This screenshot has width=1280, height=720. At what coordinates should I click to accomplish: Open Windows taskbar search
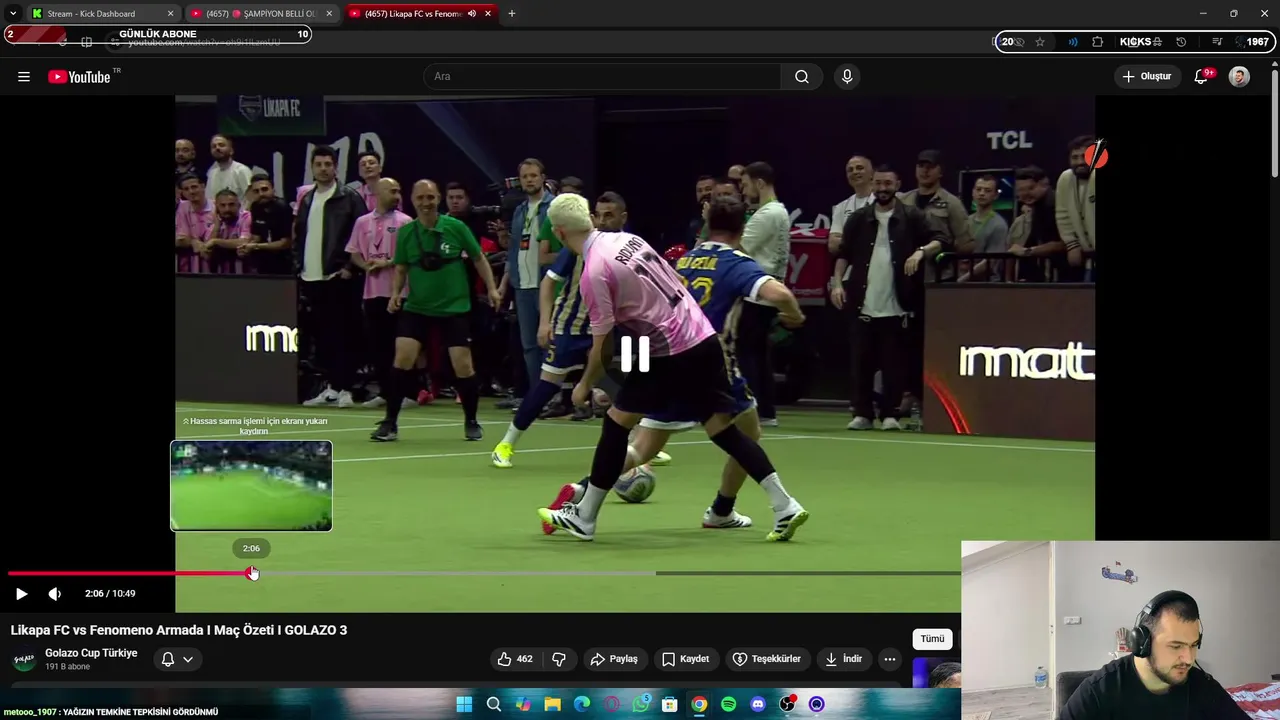493,705
